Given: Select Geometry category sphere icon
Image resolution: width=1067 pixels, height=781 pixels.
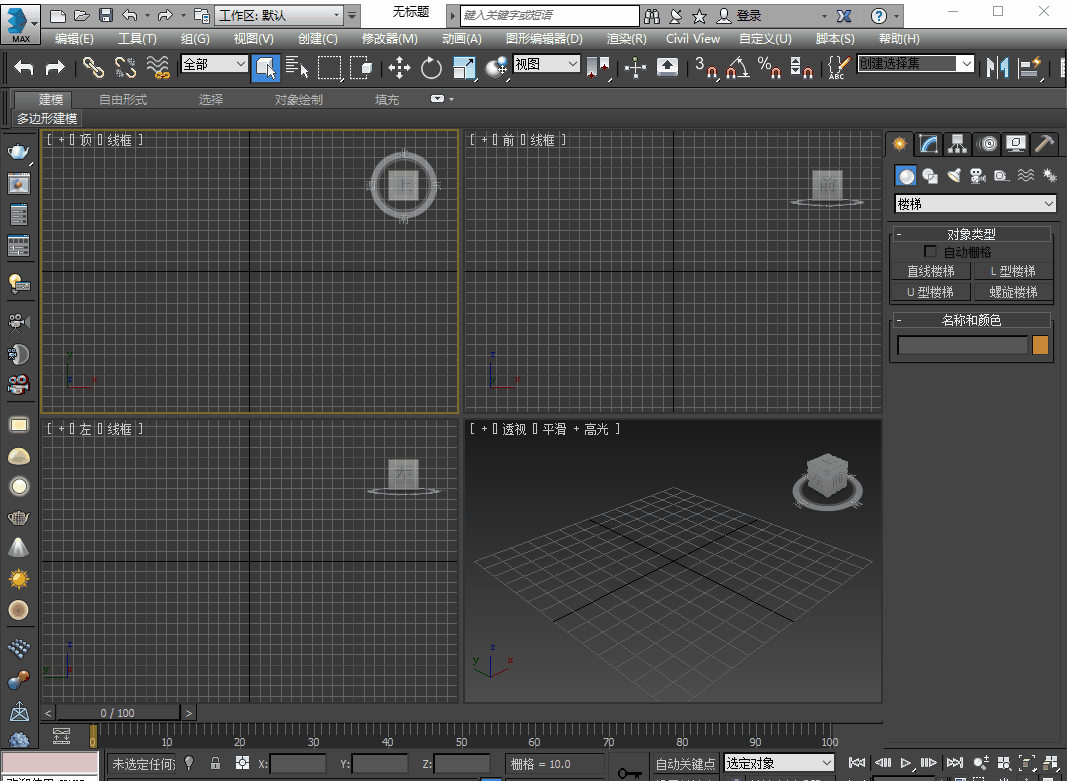Looking at the screenshot, I should [906, 176].
